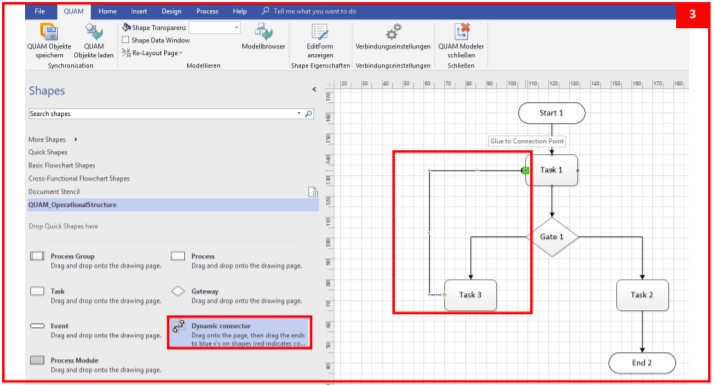
Task: Select the Dynamic connector shape
Action: (240, 333)
